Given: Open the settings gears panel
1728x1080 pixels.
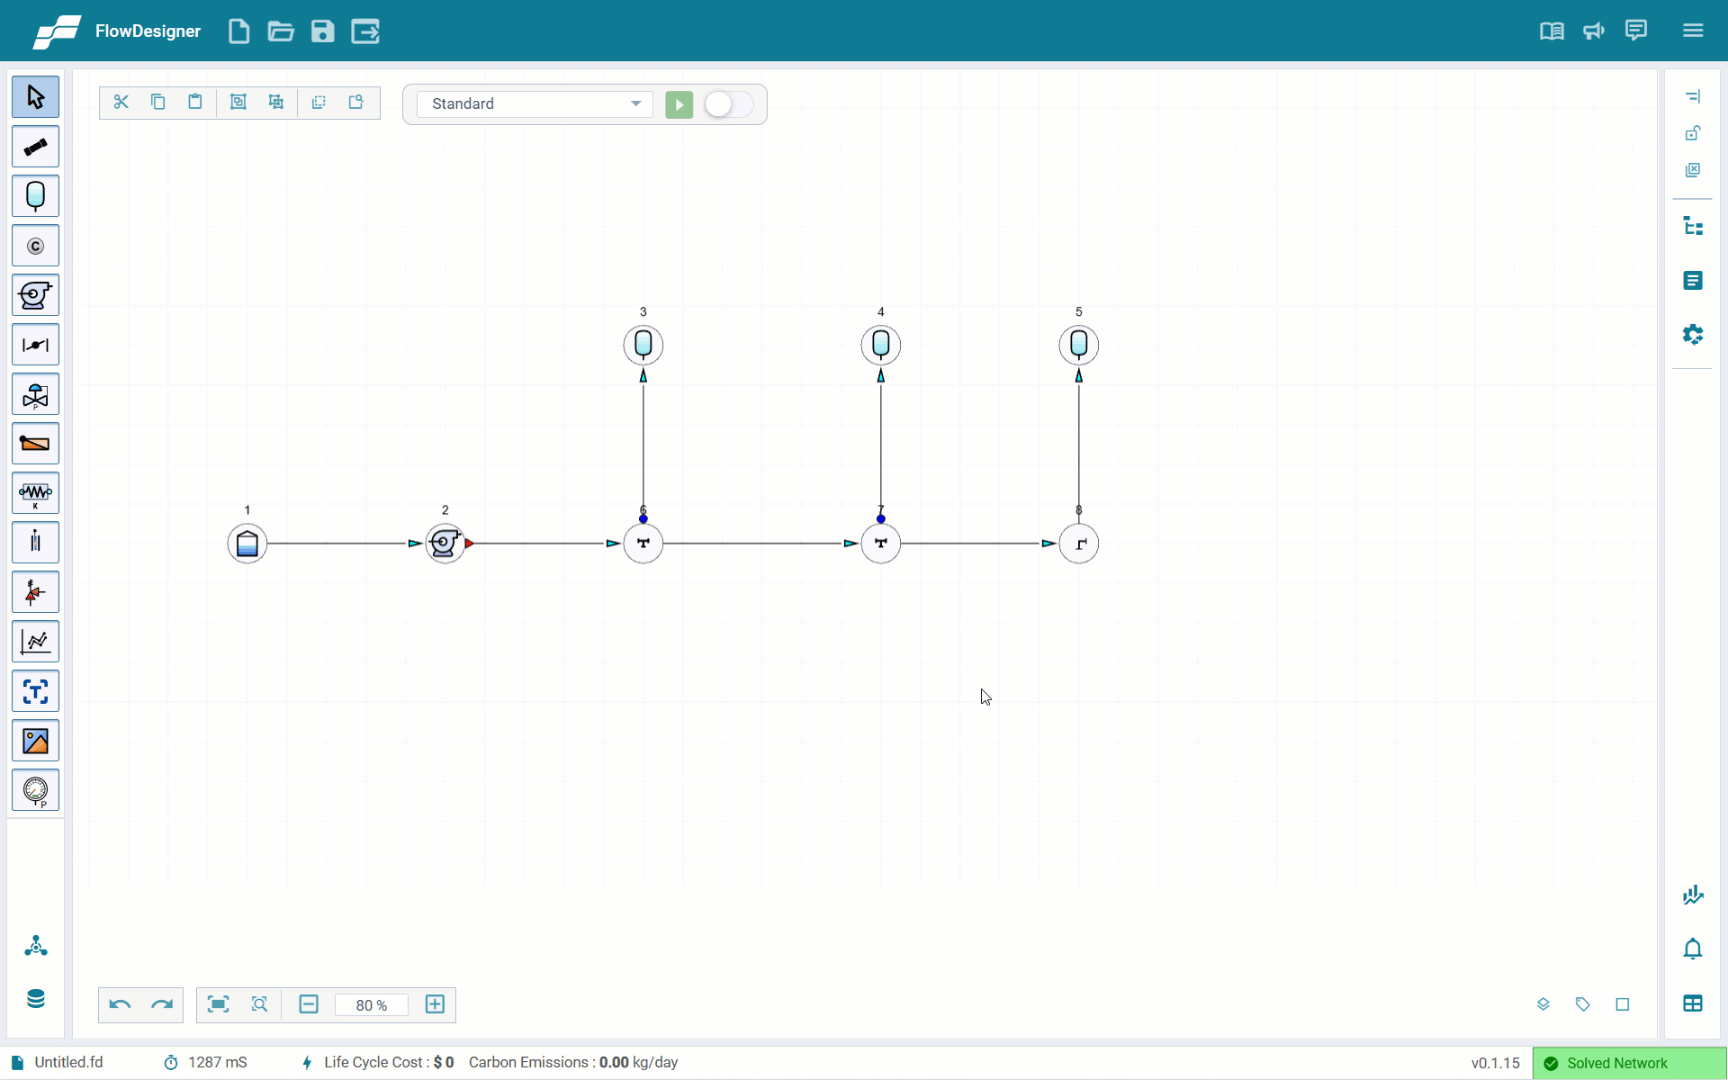Looking at the screenshot, I should coord(1692,334).
